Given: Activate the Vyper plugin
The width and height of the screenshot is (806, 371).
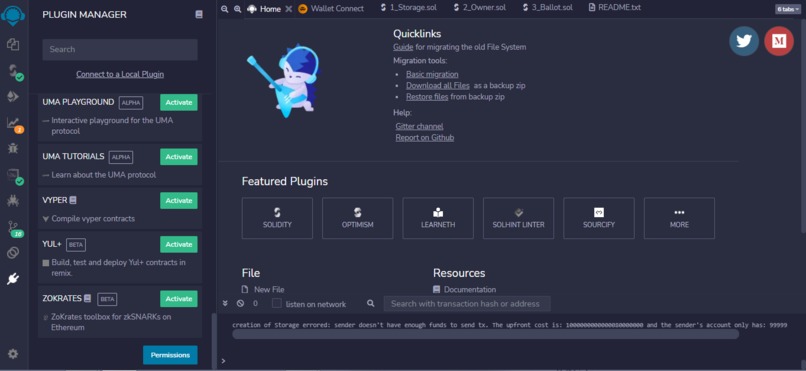Looking at the screenshot, I should [x=178, y=200].
